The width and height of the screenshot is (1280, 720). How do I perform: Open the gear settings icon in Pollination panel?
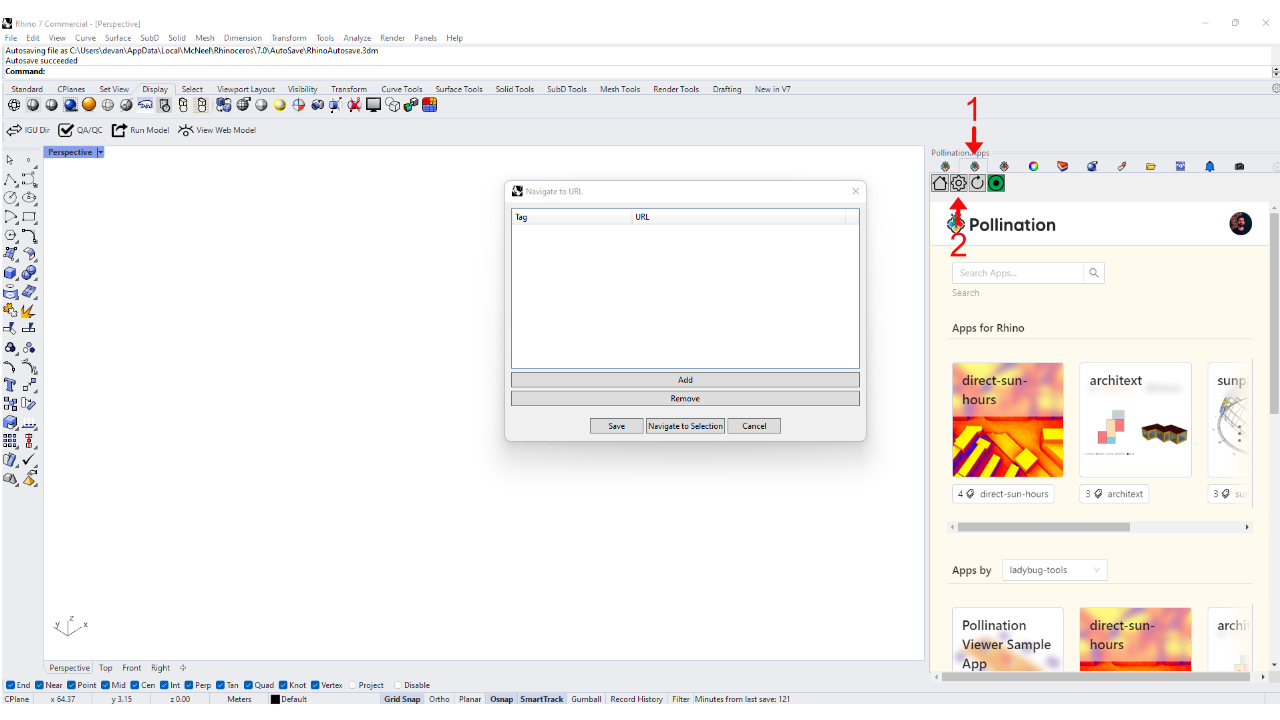pos(958,183)
